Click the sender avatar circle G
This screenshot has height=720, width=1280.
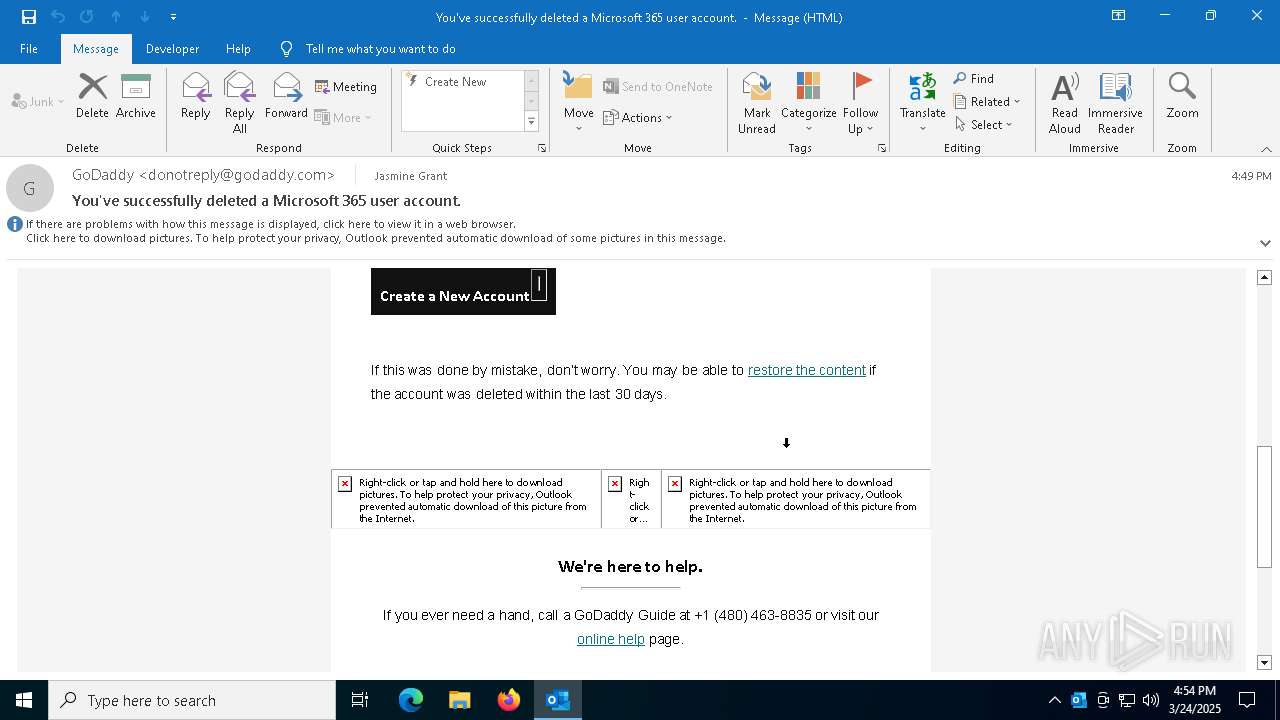click(x=30, y=188)
